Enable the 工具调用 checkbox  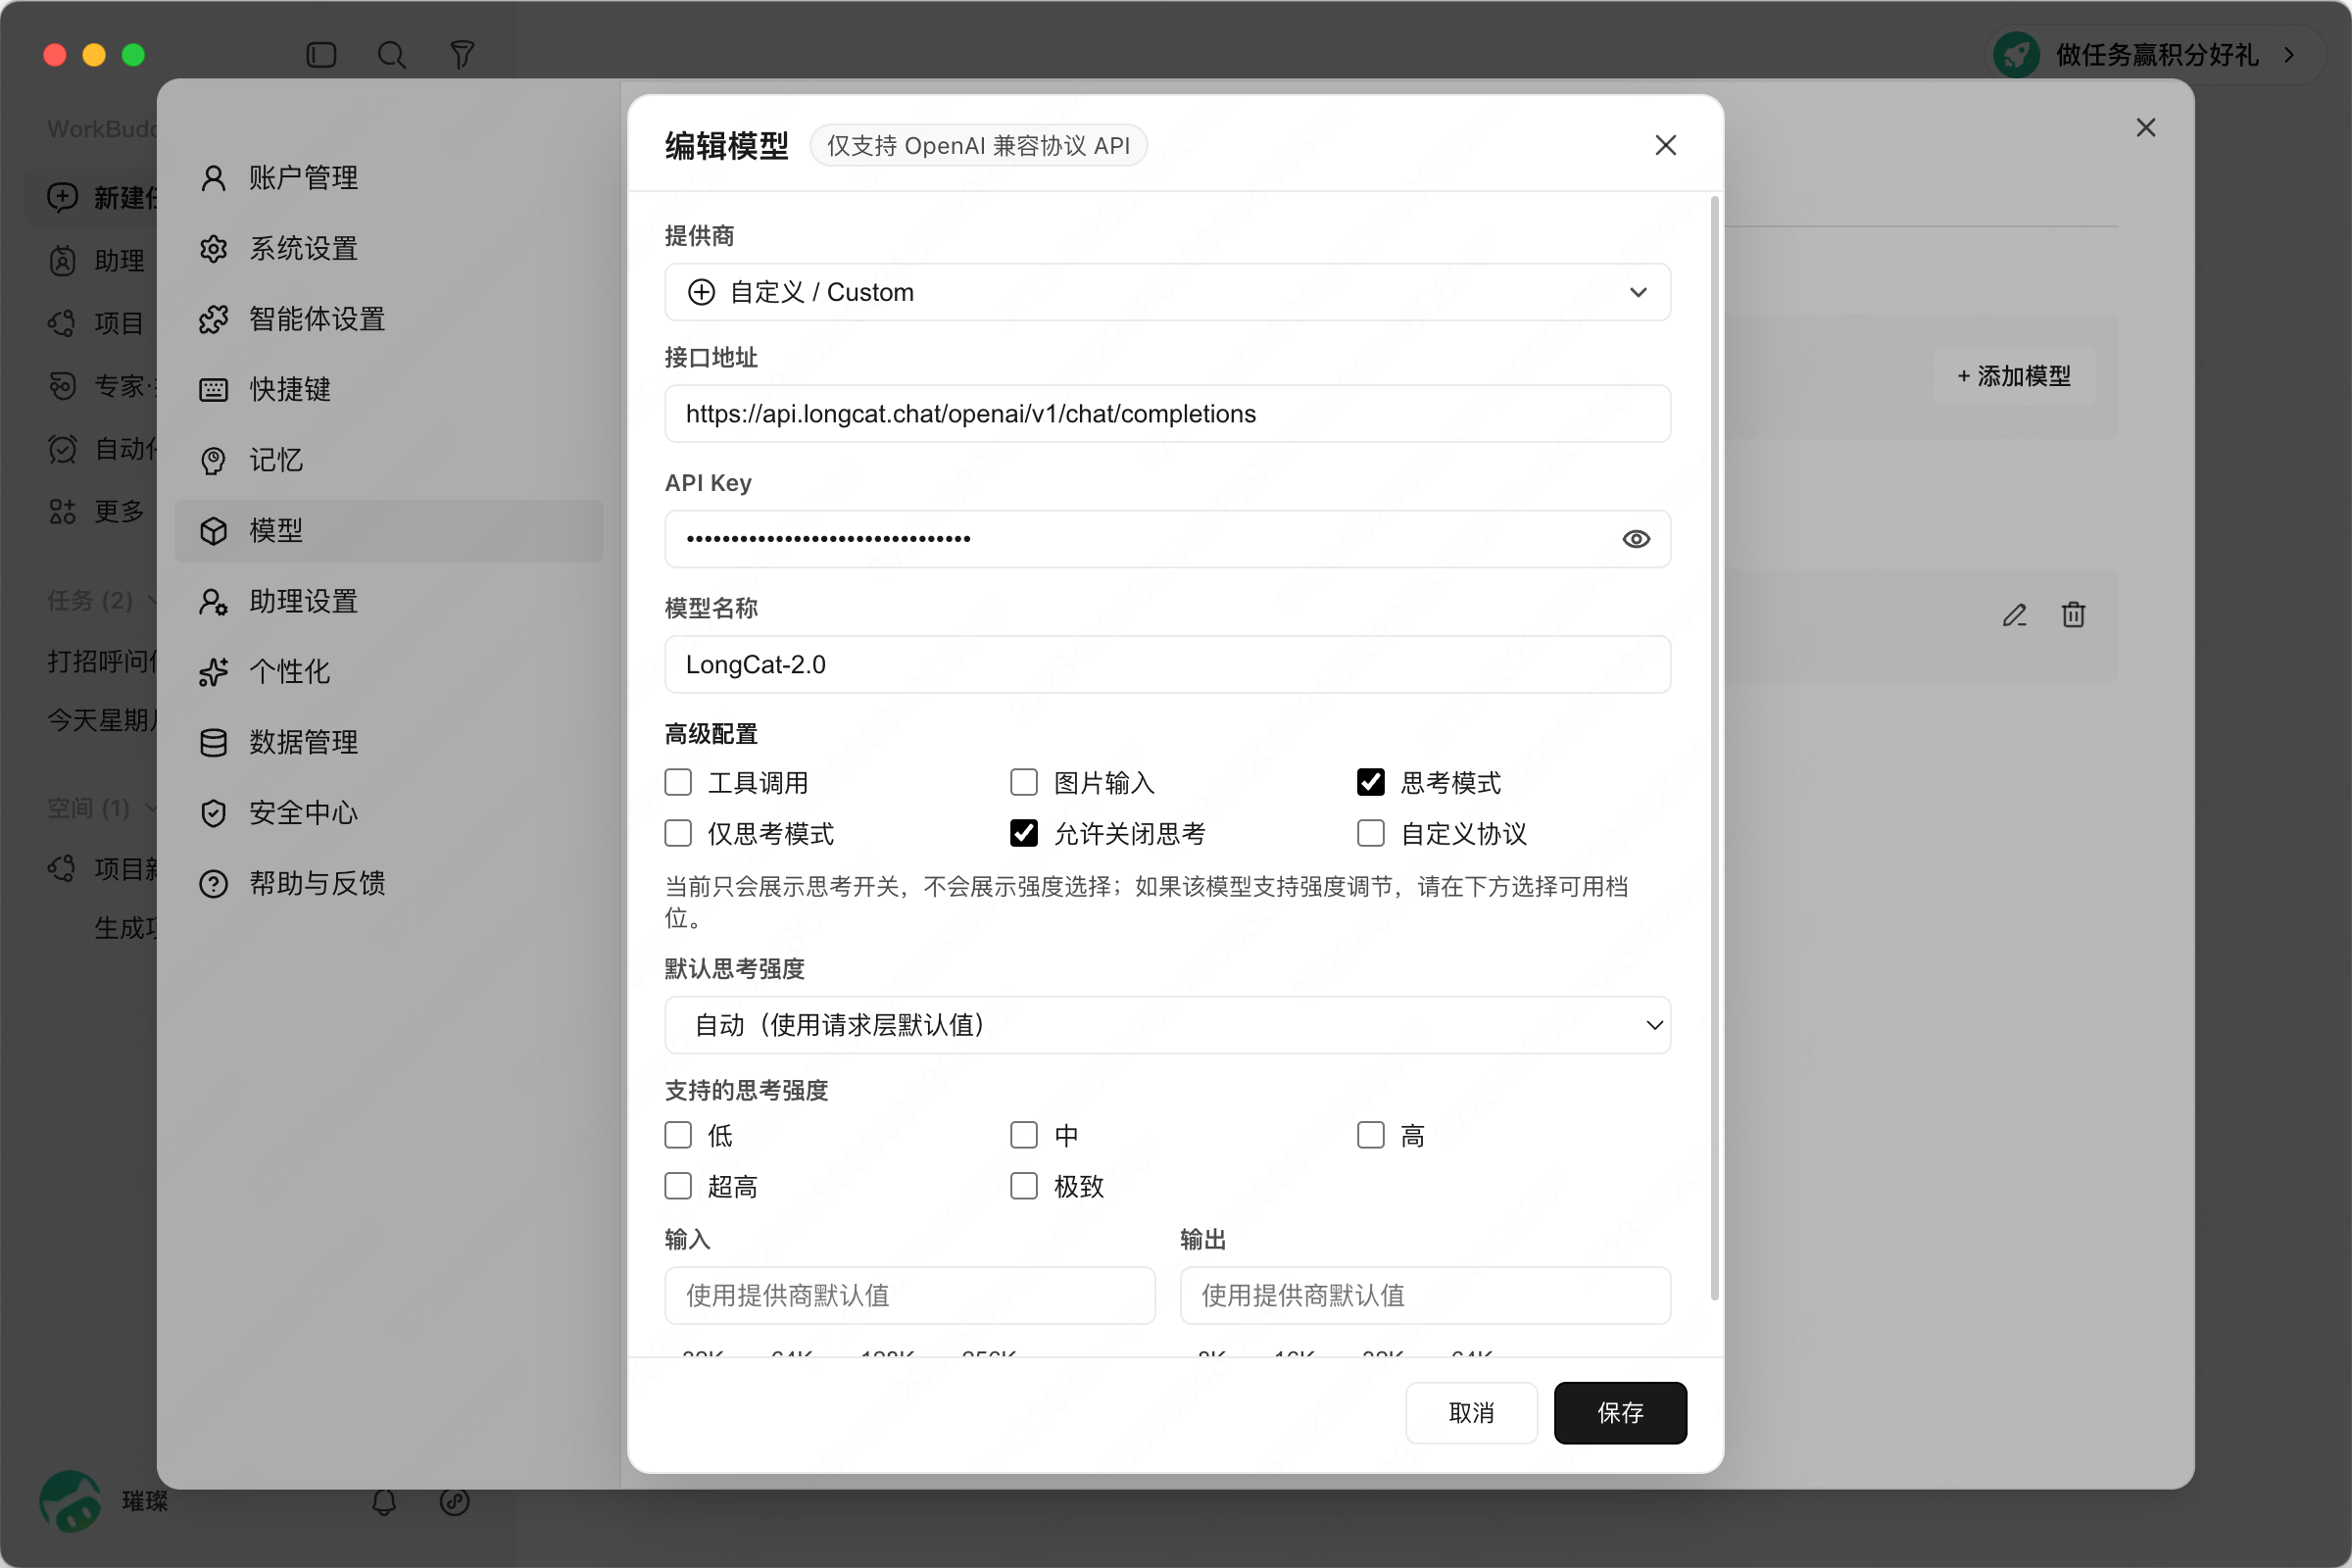[678, 782]
